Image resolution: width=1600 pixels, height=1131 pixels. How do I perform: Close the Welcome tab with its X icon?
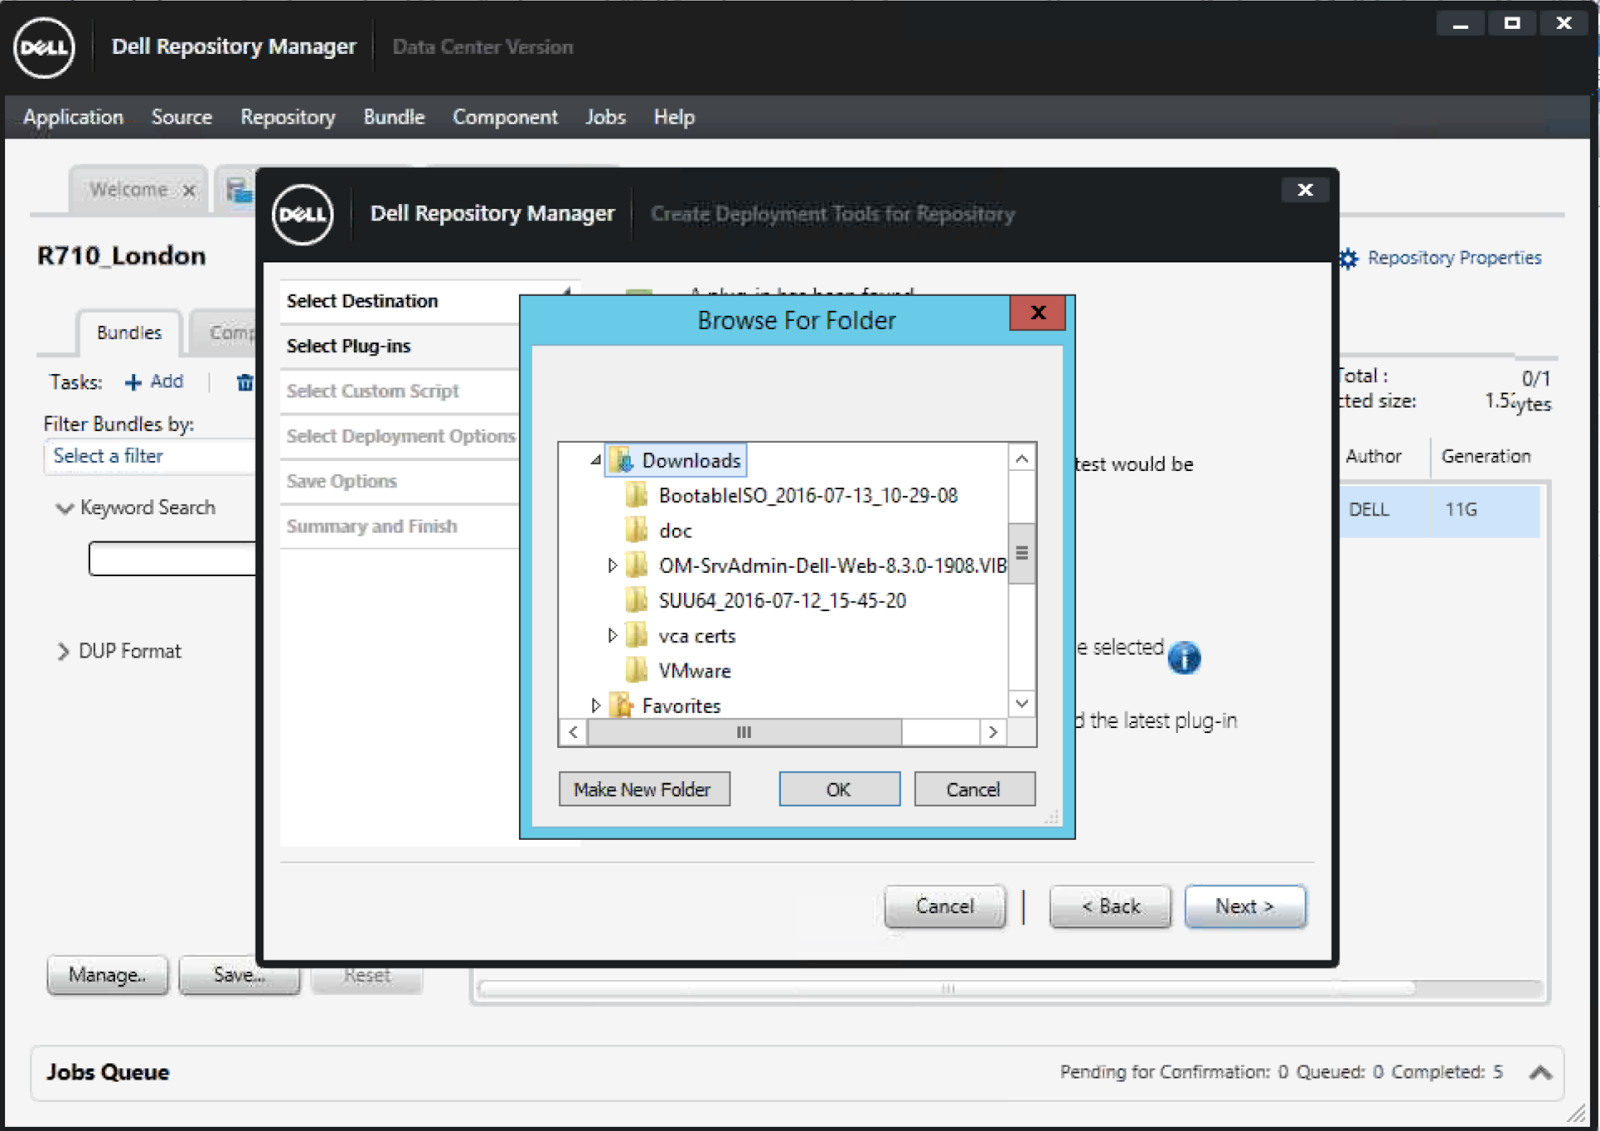pos(189,189)
